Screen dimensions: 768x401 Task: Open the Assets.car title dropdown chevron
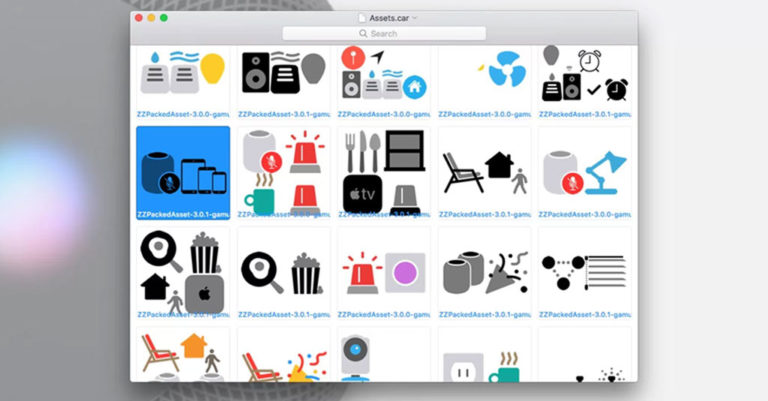pos(414,18)
